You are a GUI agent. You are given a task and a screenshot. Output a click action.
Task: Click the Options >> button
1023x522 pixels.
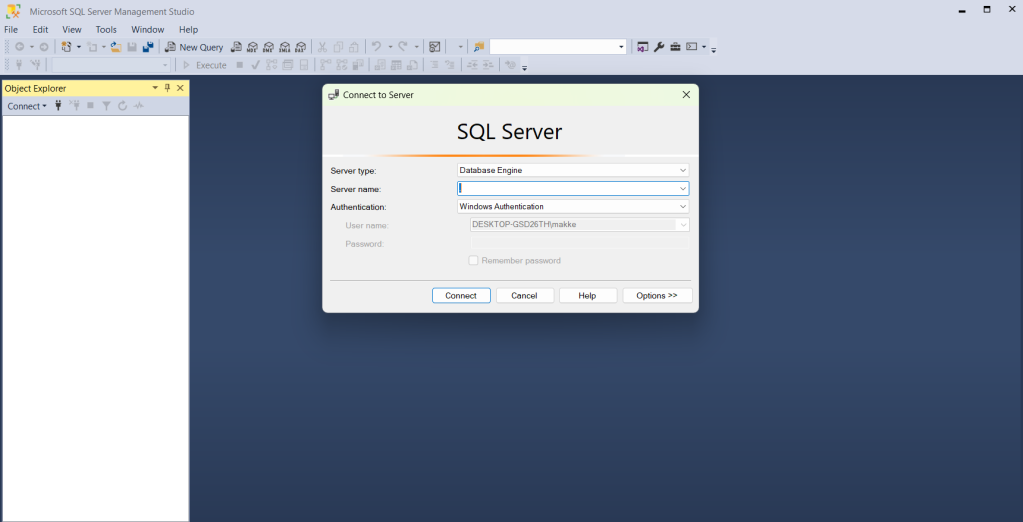tap(657, 296)
